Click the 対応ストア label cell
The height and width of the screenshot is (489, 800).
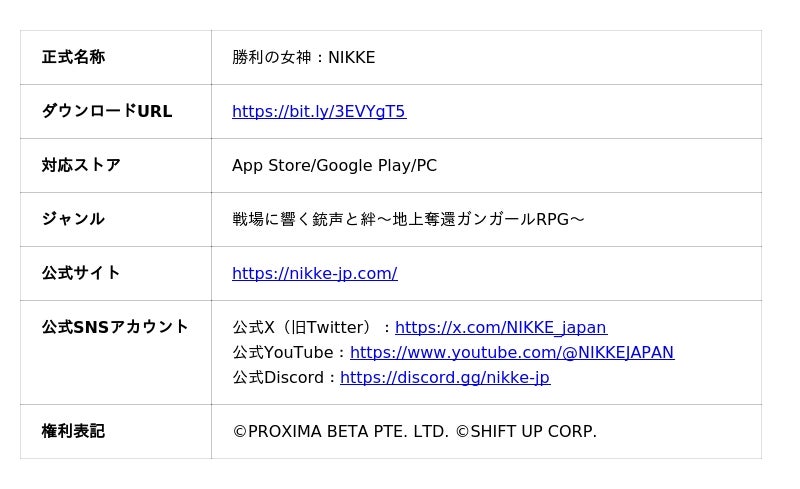click(x=116, y=165)
